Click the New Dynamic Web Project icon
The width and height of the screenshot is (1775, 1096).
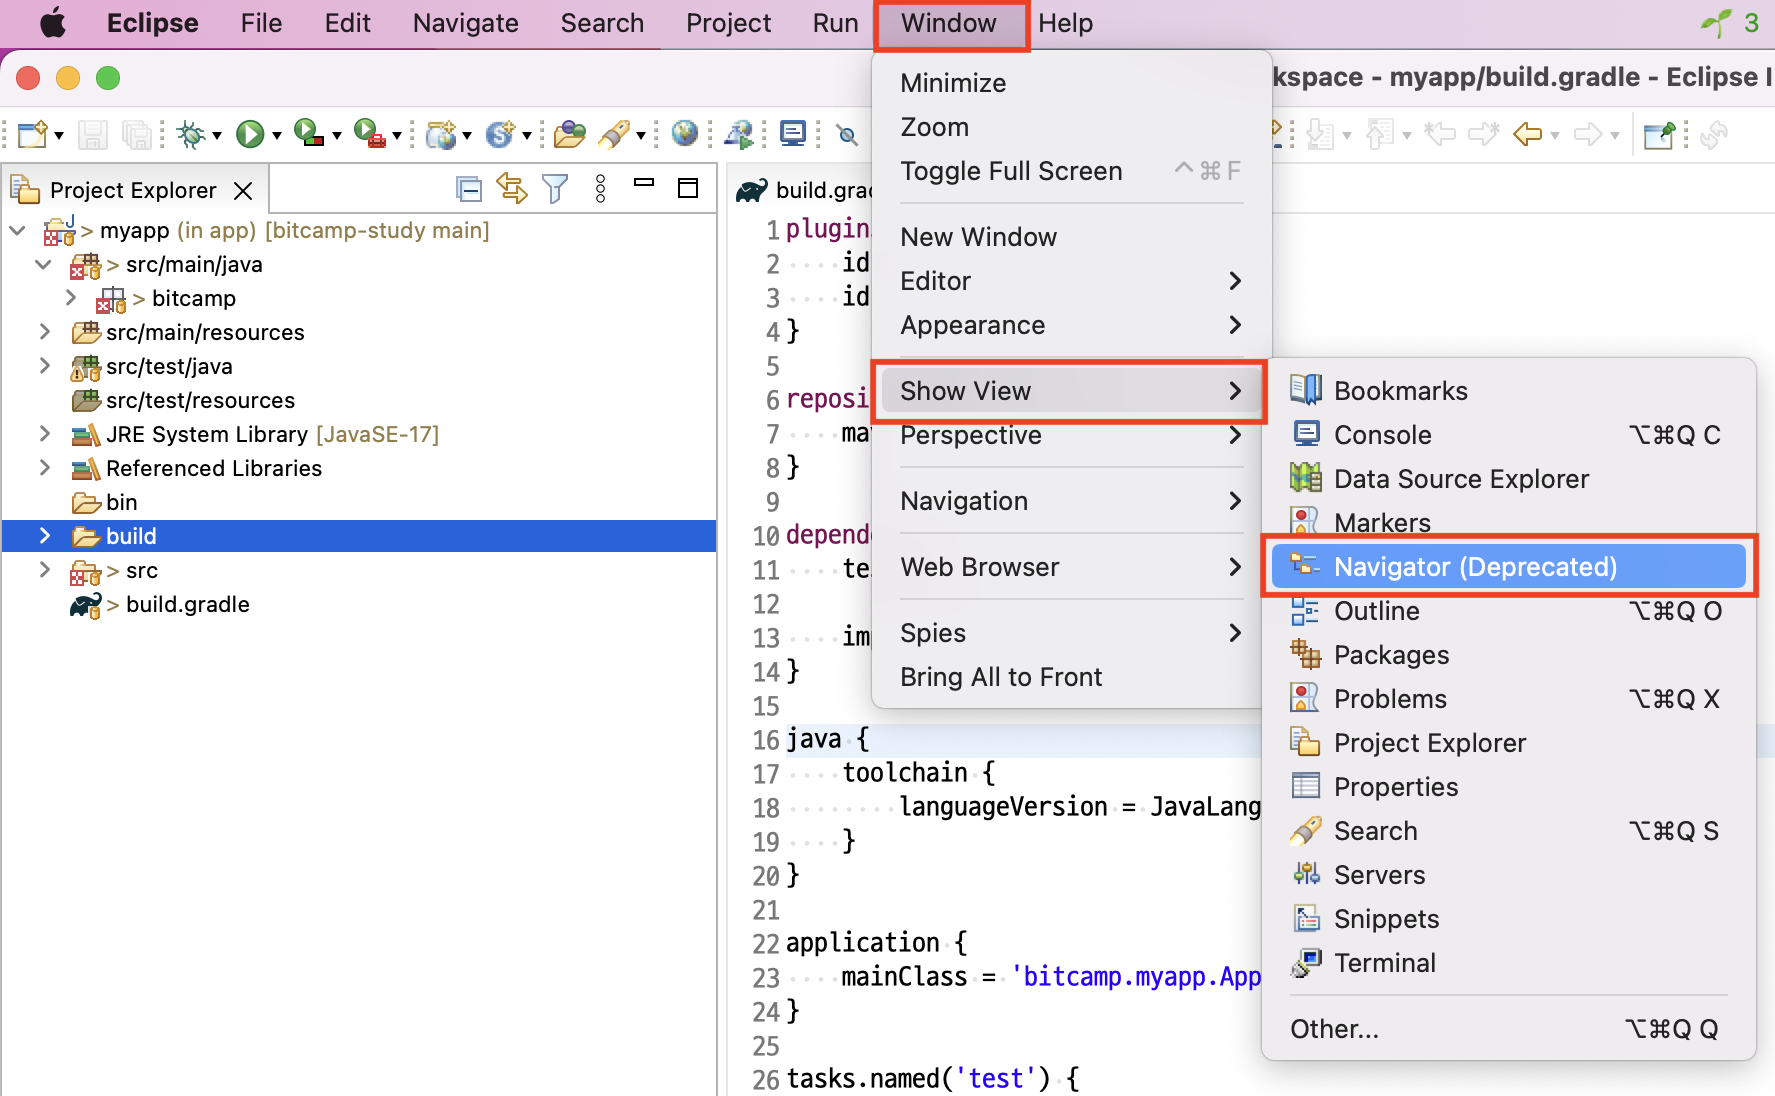pos(441,134)
